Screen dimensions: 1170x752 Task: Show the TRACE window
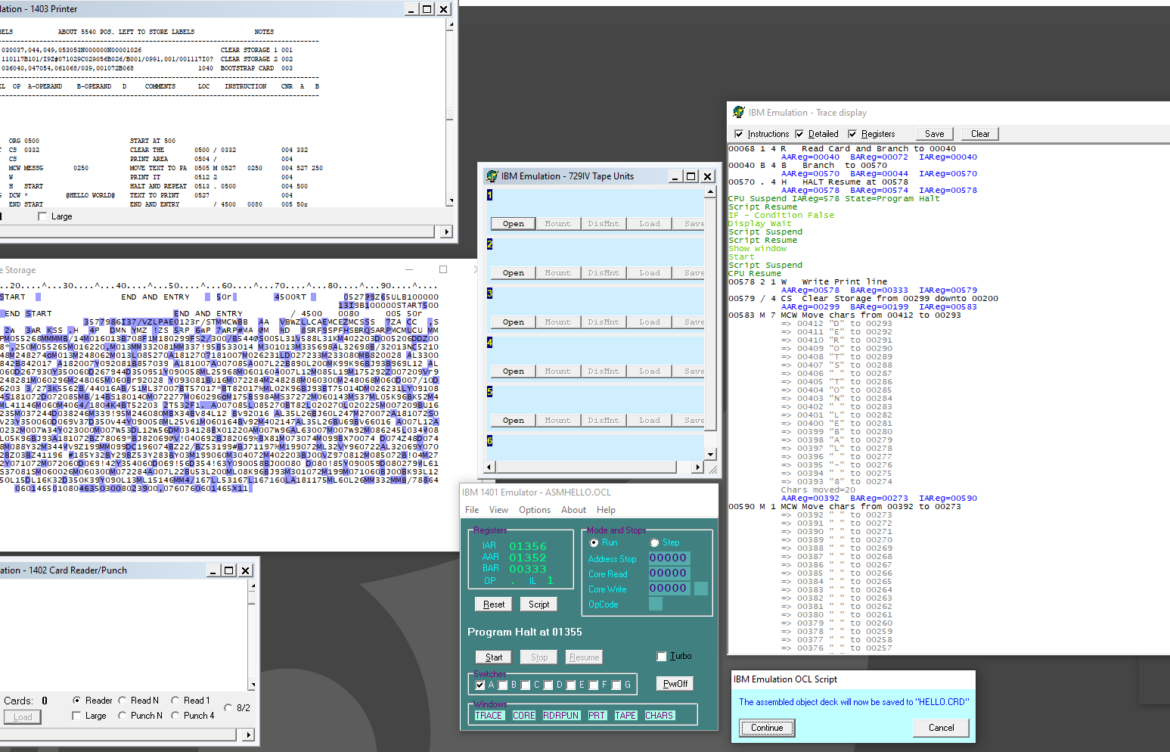[489, 715]
